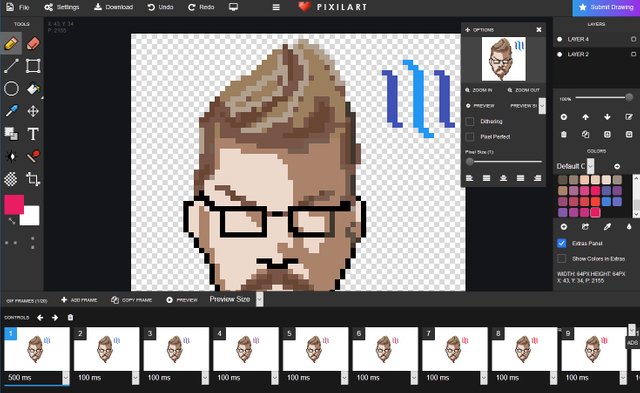Image resolution: width=640 pixels, height=393 pixels.
Task: Select the Pencil tool
Action: tap(11, 43)
